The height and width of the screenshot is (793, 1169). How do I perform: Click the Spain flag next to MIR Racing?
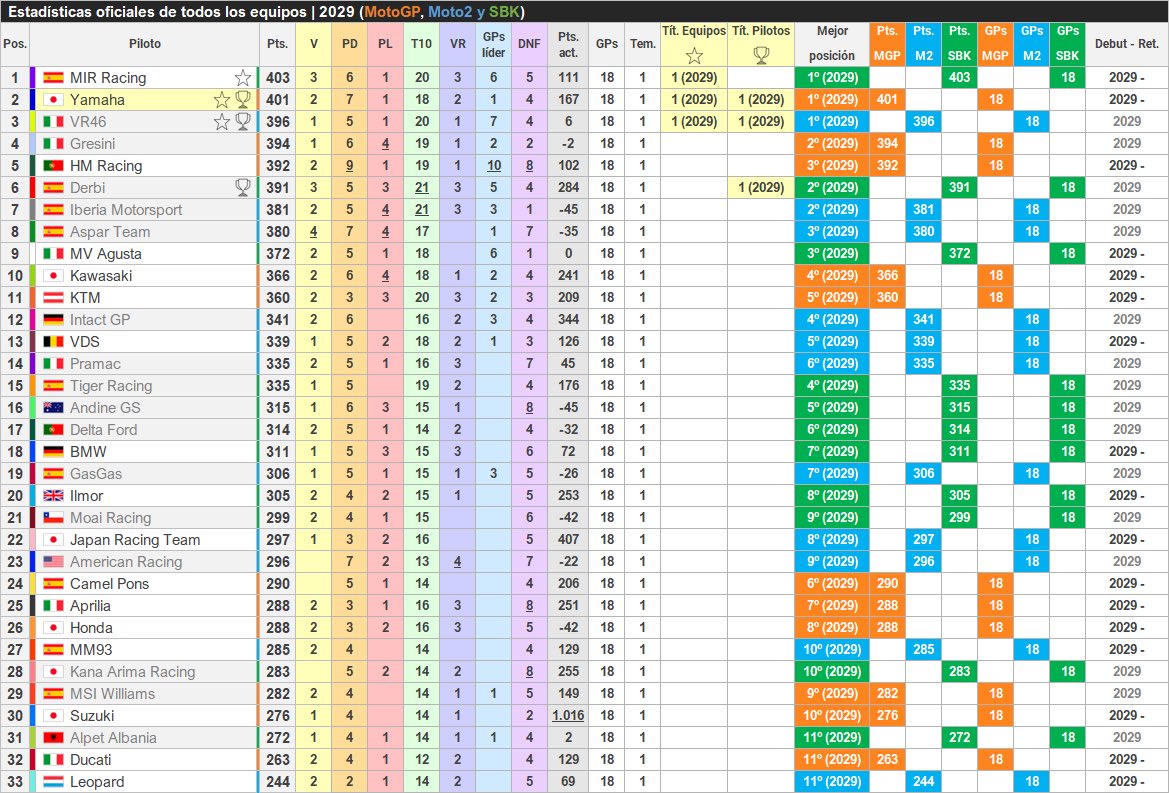point(53,78)
